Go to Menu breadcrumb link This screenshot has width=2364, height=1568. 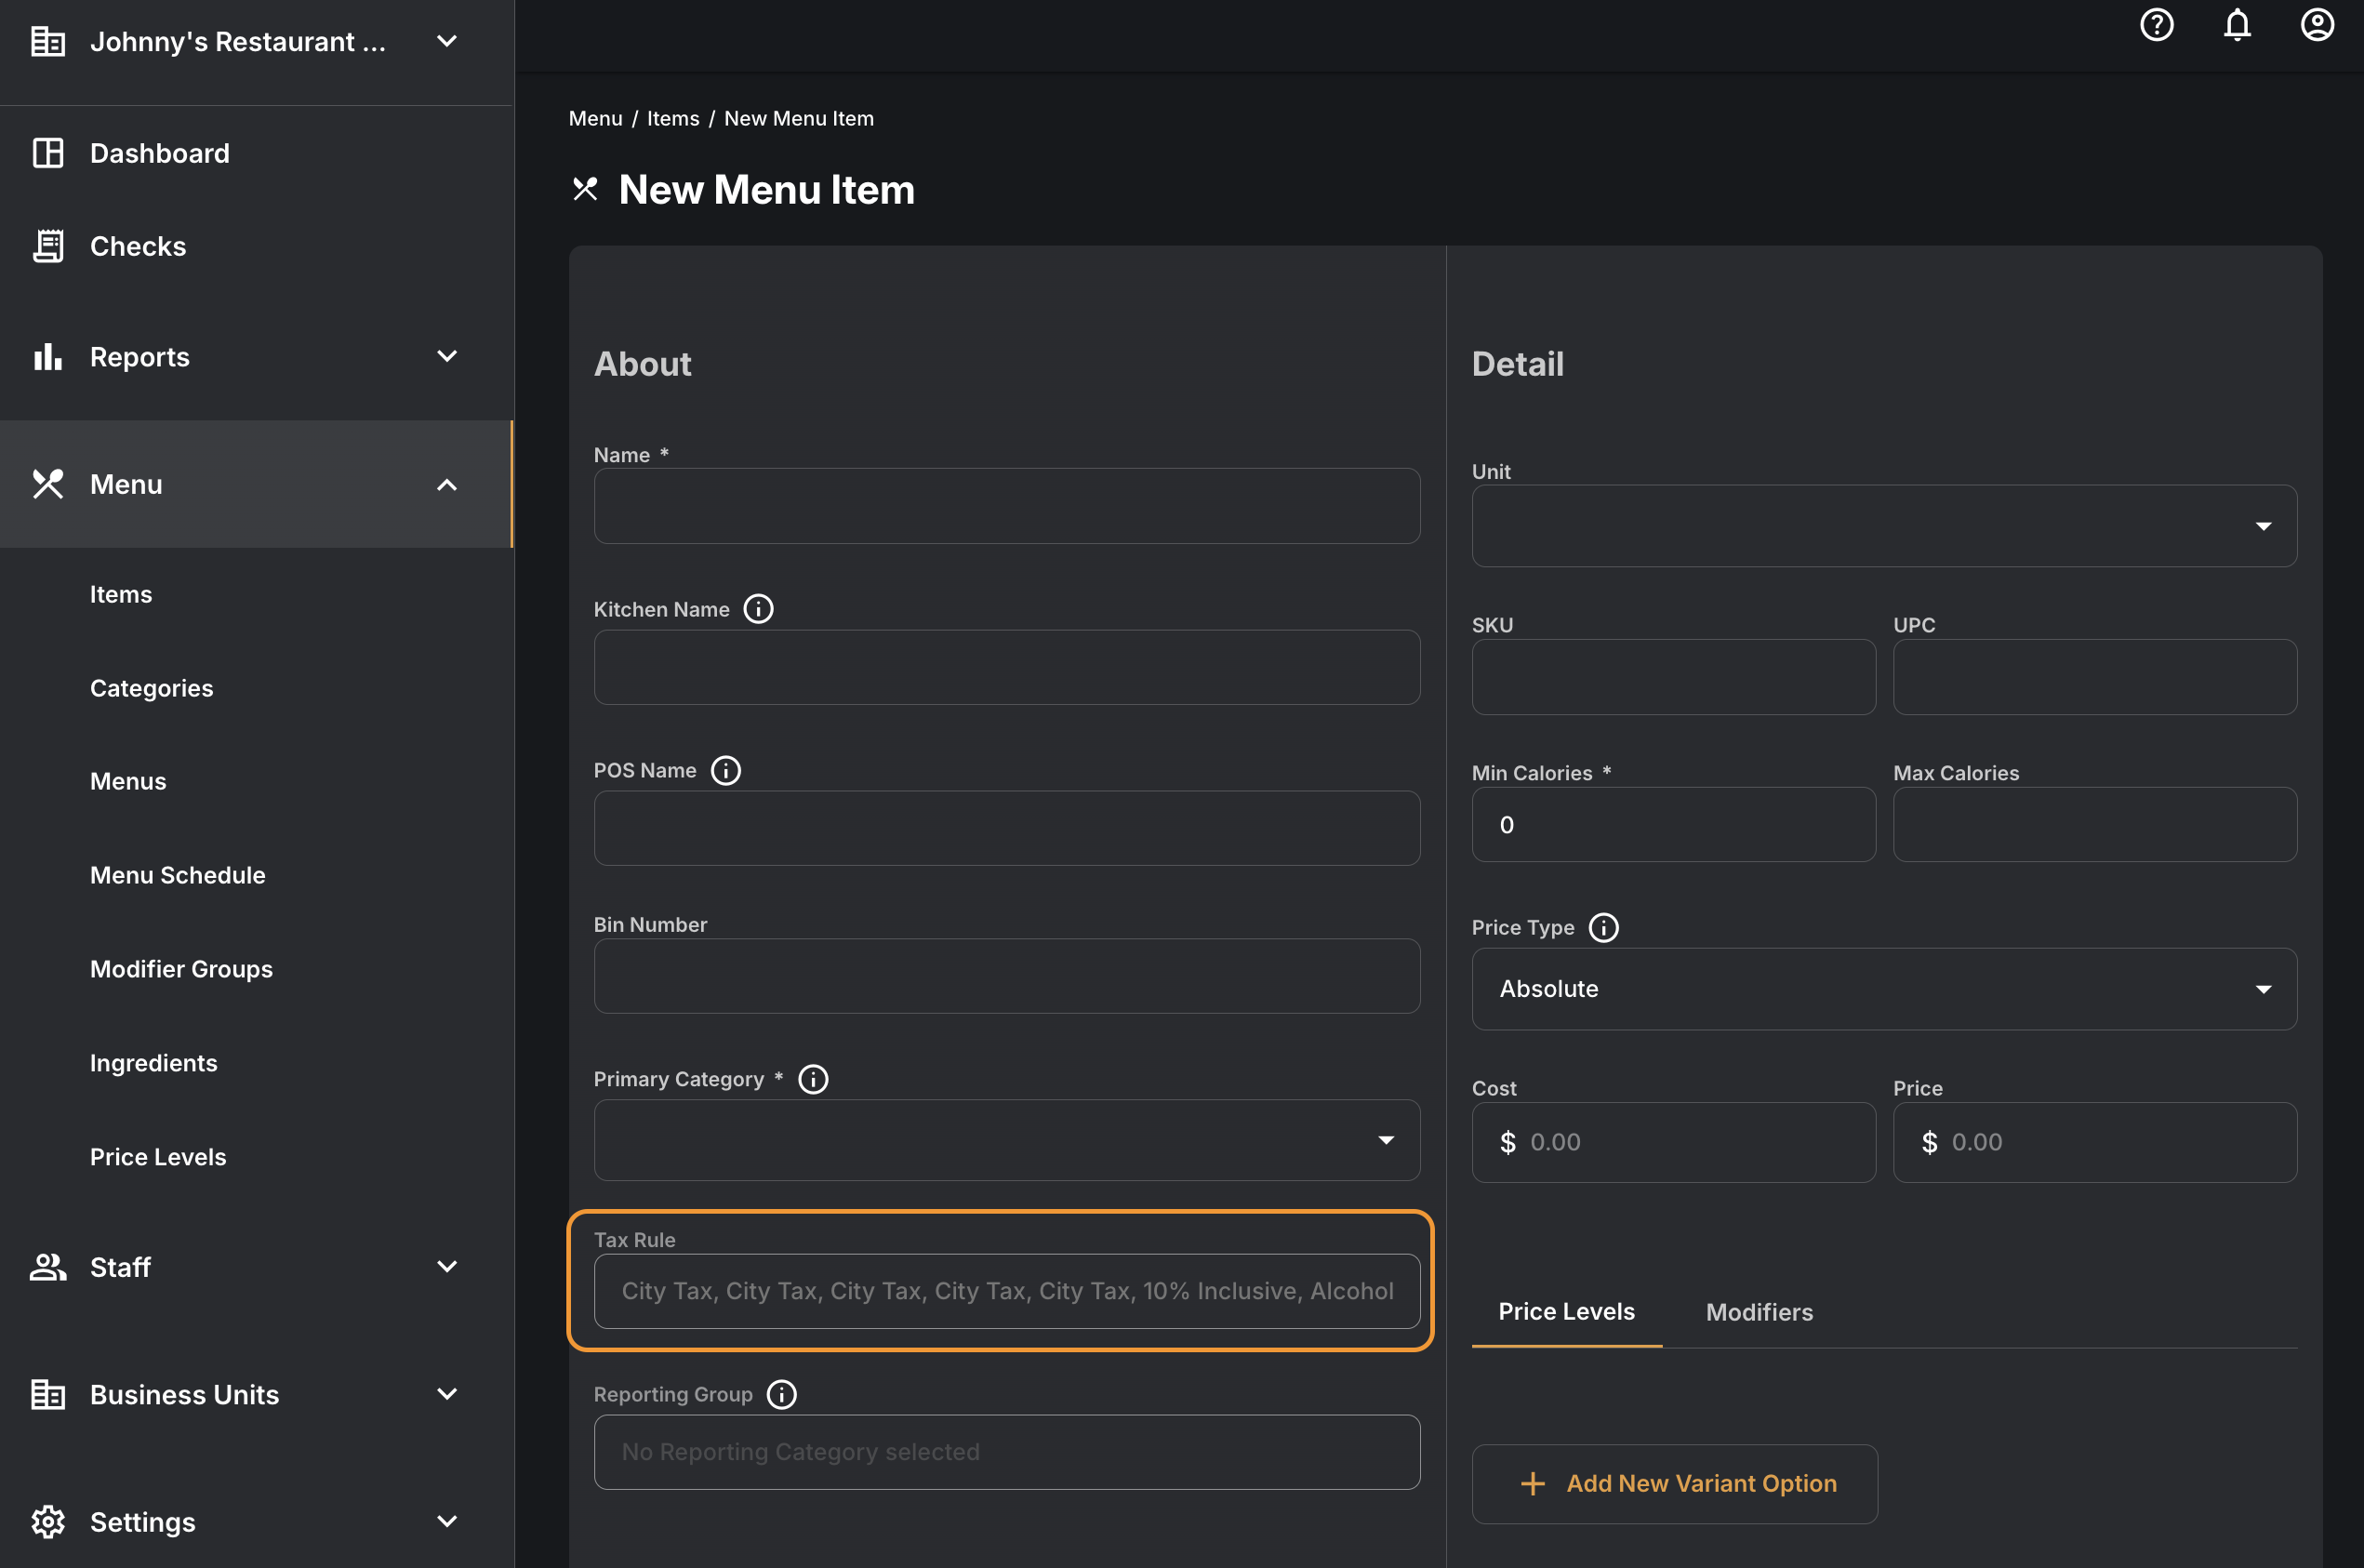pos(595,118)
